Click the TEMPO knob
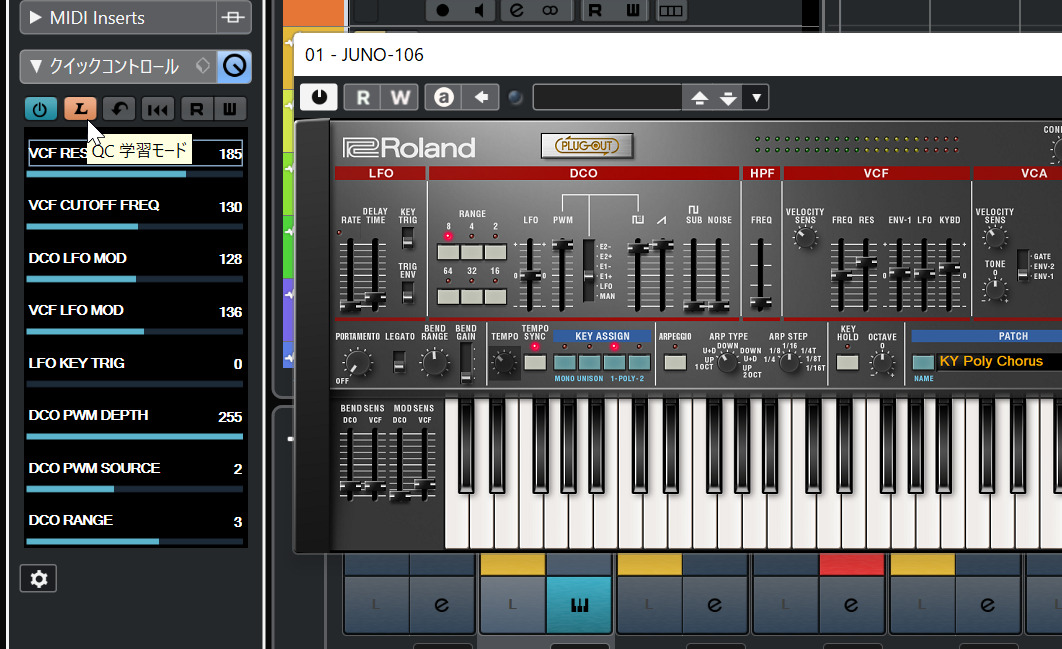Screen dimensions: 1062x649 click(x=504, y=362)
